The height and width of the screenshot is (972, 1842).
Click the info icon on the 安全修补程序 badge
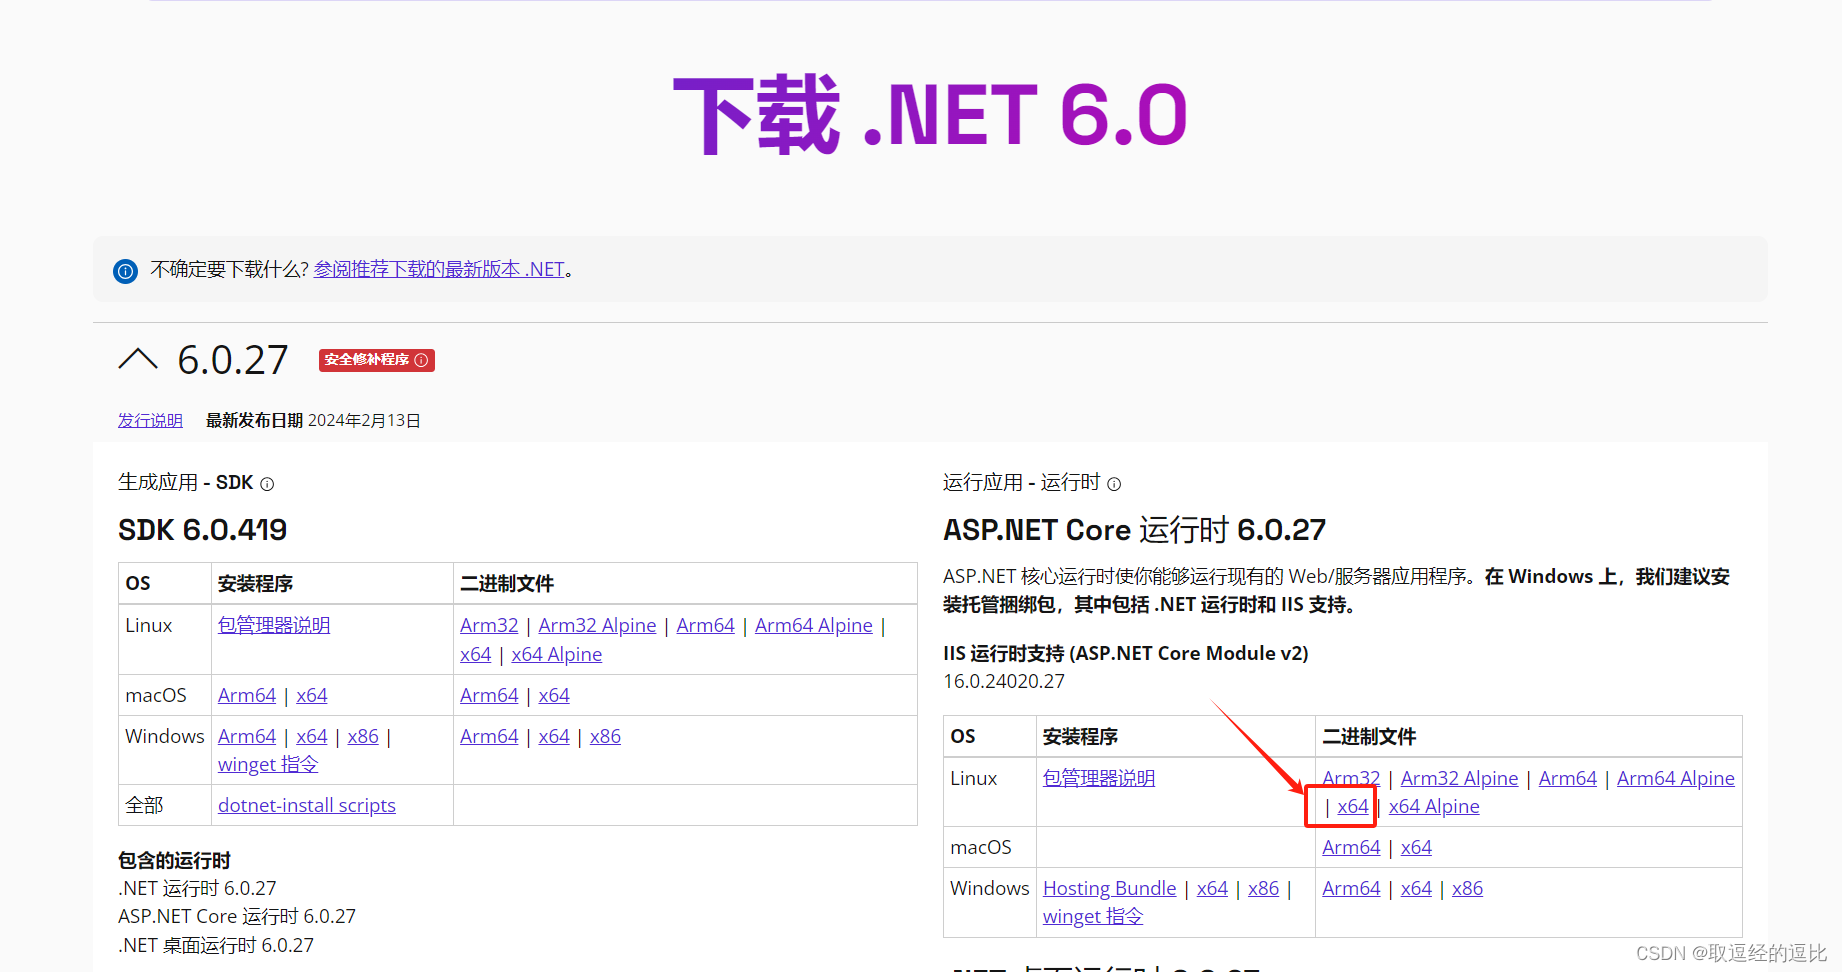[x=422, y=360]
